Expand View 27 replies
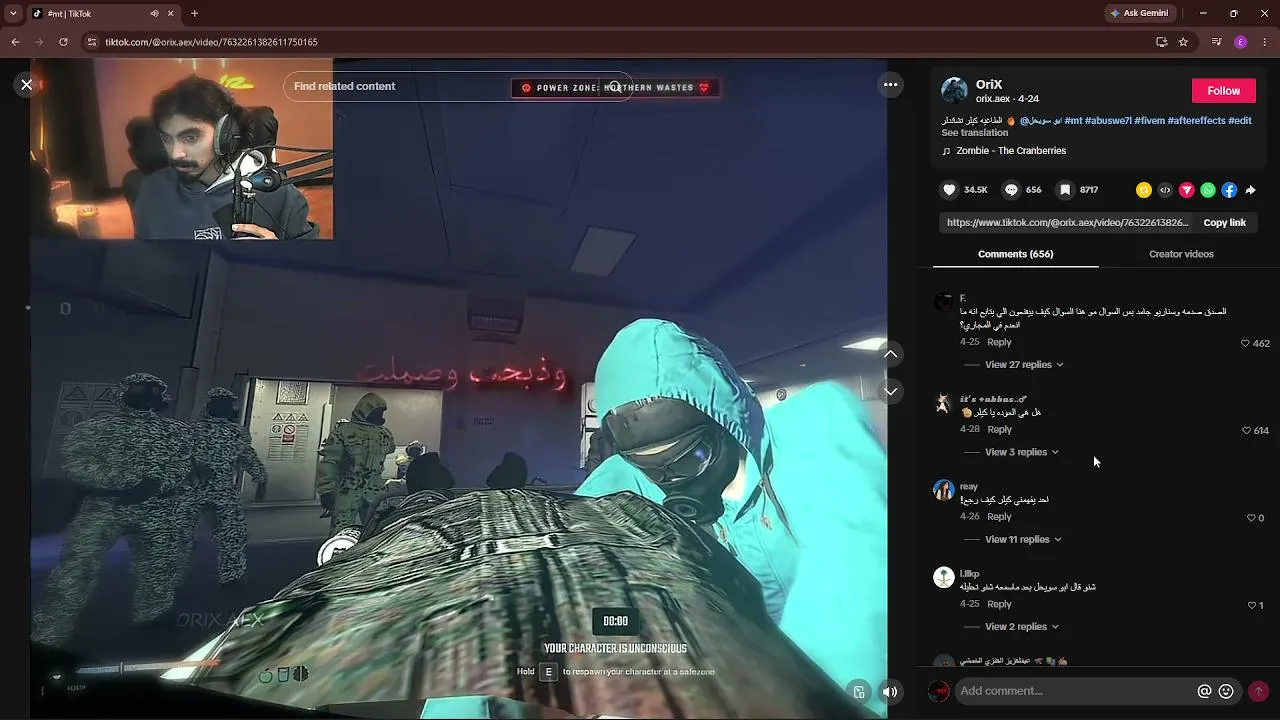Image resolution: width=1280 pixels, height=720 pixels. (x=1024, y=365)
